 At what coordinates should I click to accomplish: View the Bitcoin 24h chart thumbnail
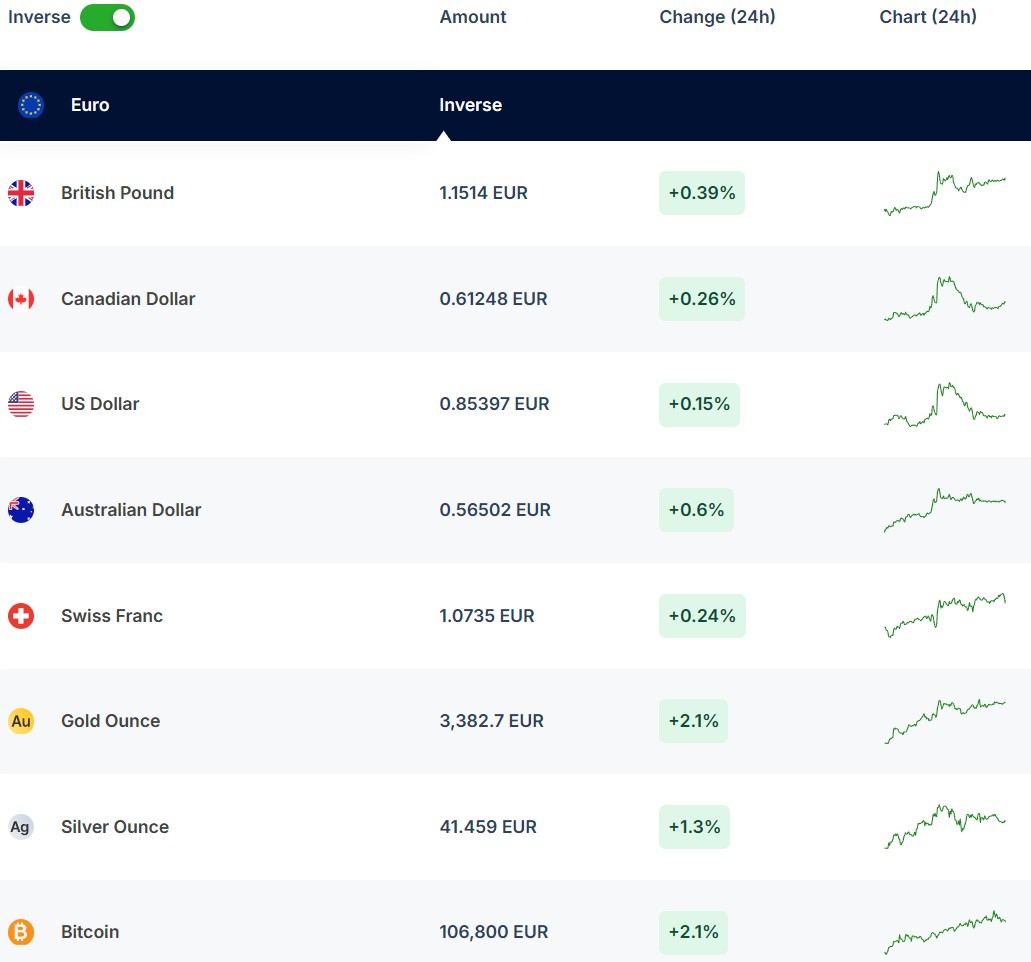[945, 932]
